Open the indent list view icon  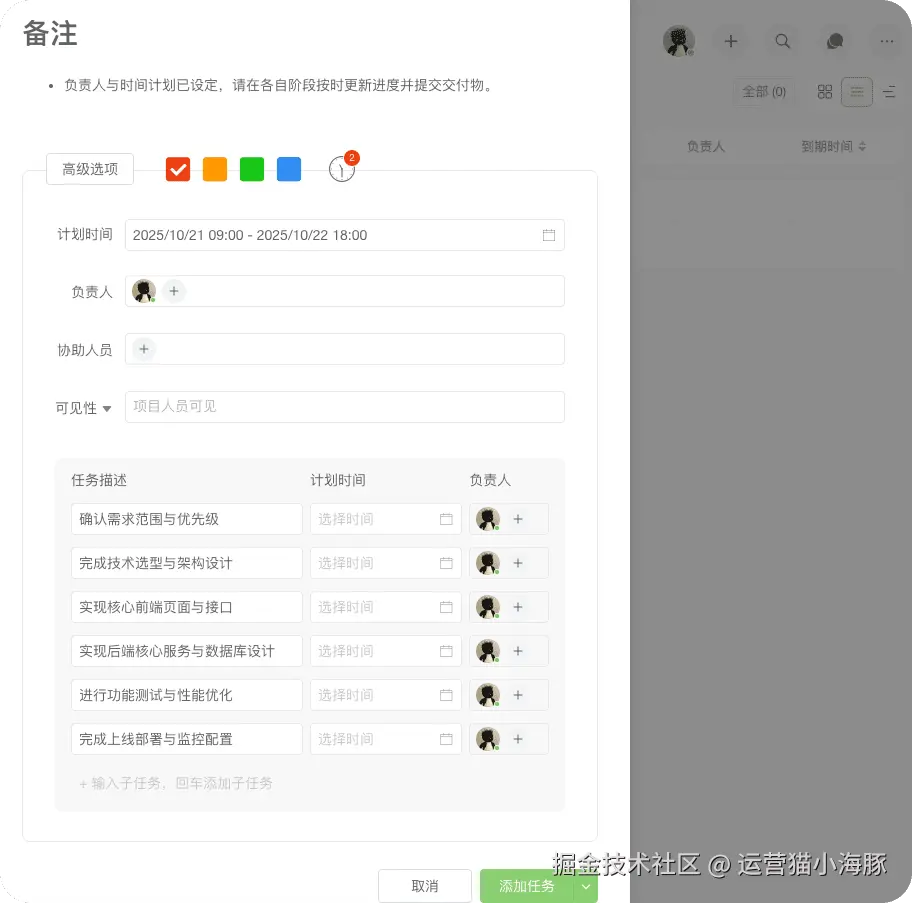889,91
